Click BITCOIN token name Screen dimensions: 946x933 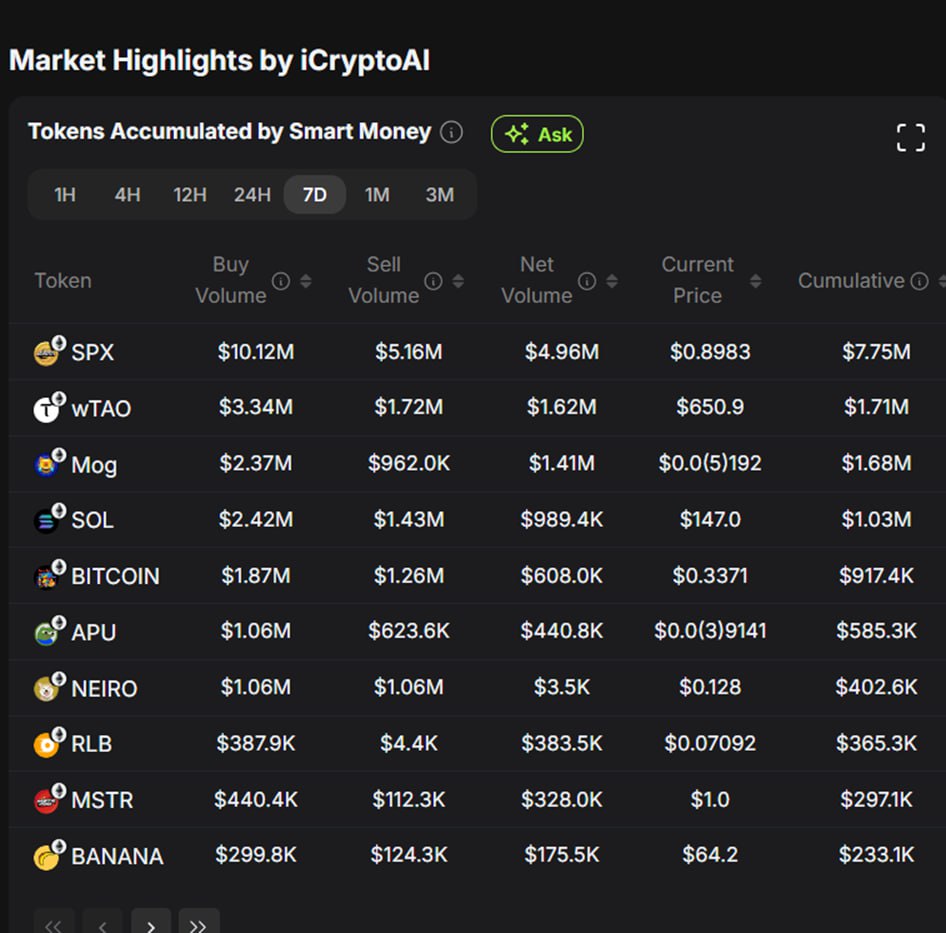point(115,576)
